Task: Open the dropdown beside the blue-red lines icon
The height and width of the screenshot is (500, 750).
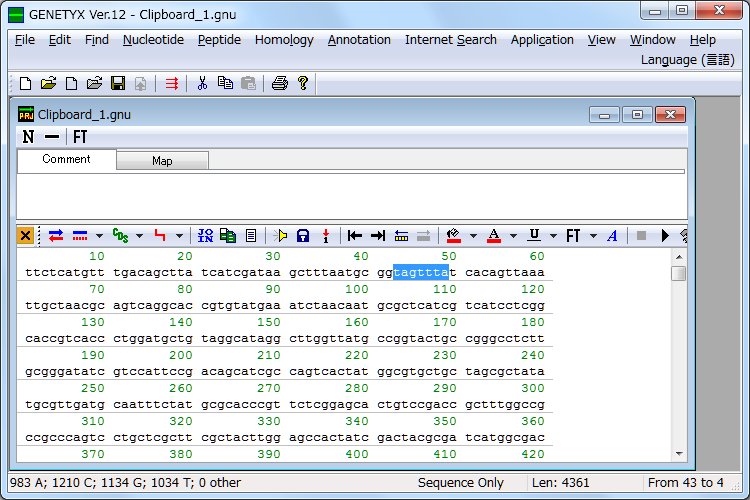Action: click(99, 235)
